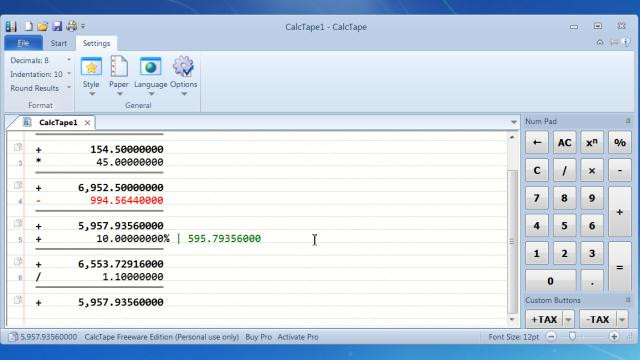Click digit 8 on Num Pad
640x360 pixels.
(564, 198)
